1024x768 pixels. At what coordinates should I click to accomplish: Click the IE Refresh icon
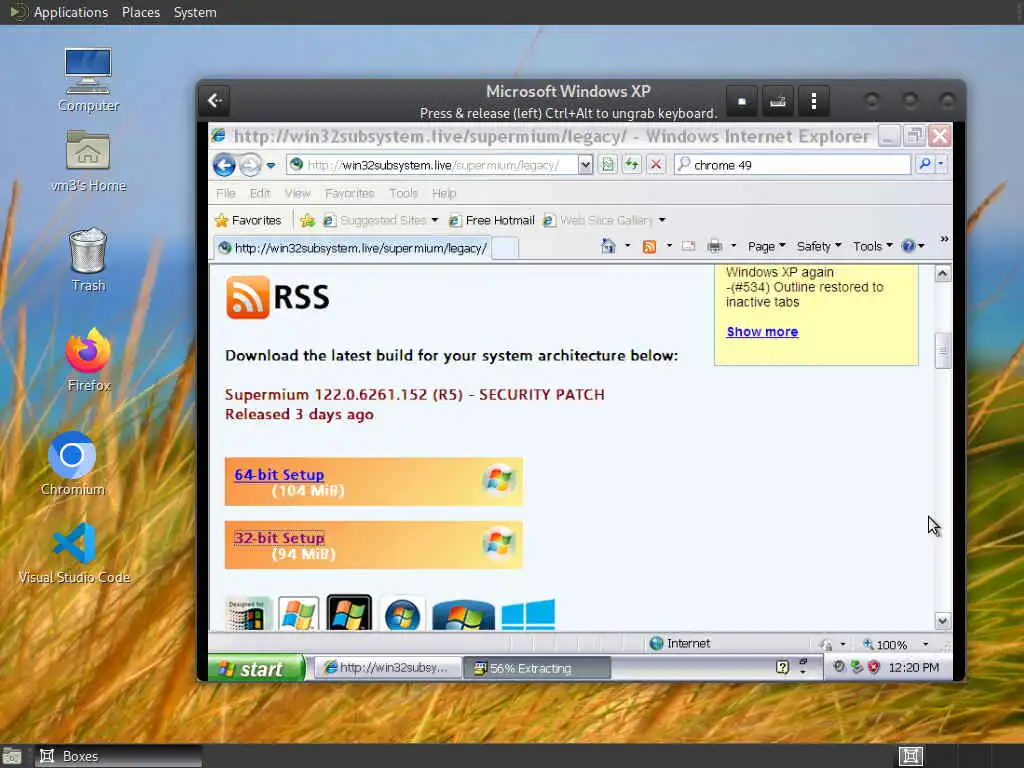tap(632, 165)
